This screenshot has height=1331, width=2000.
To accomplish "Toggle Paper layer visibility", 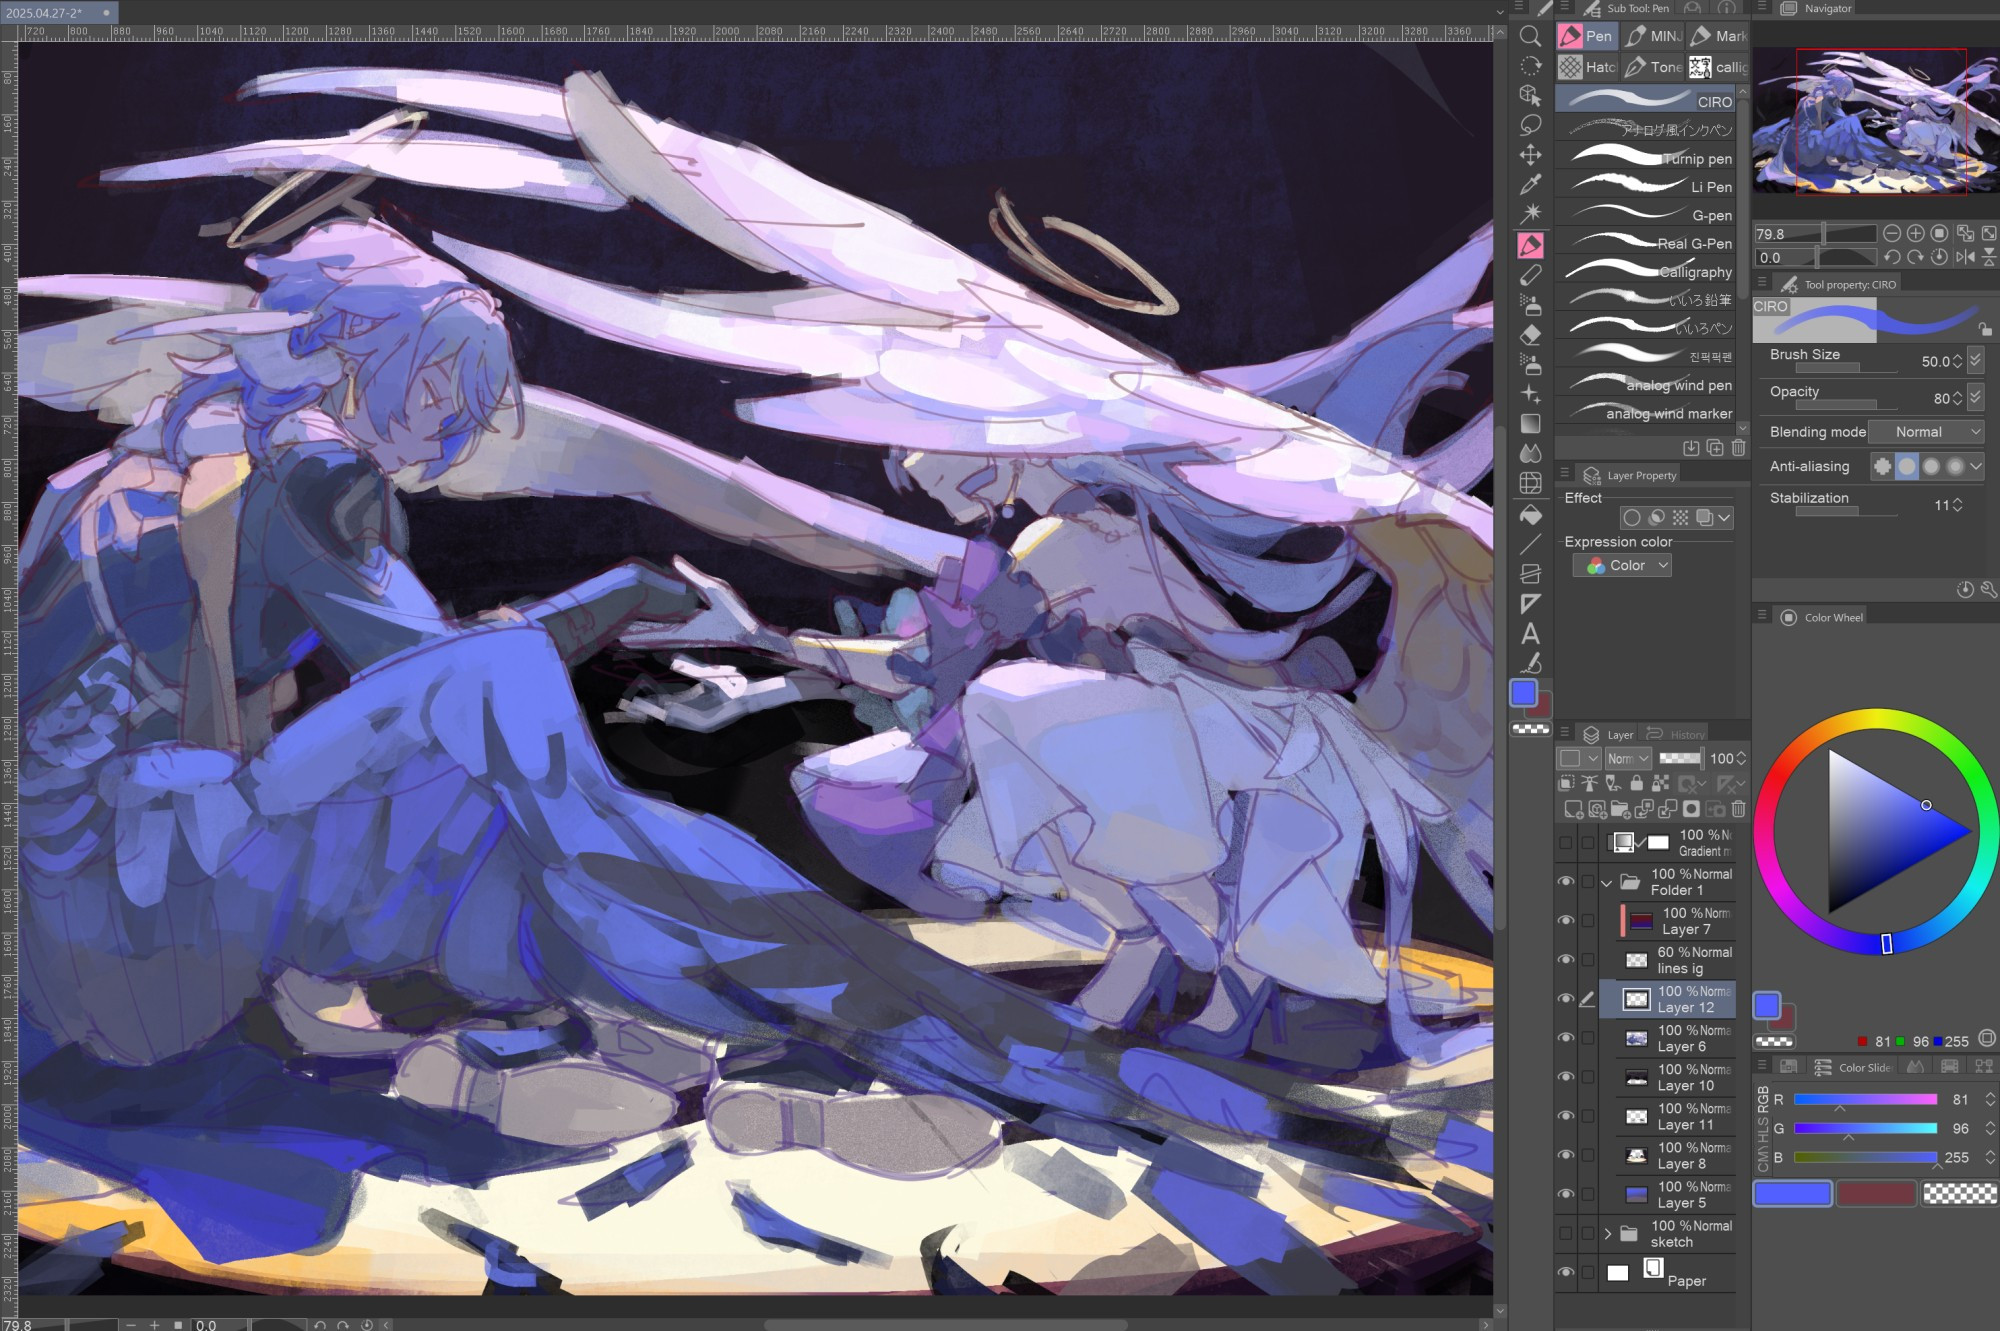I will click(x=1566, y=1272).
